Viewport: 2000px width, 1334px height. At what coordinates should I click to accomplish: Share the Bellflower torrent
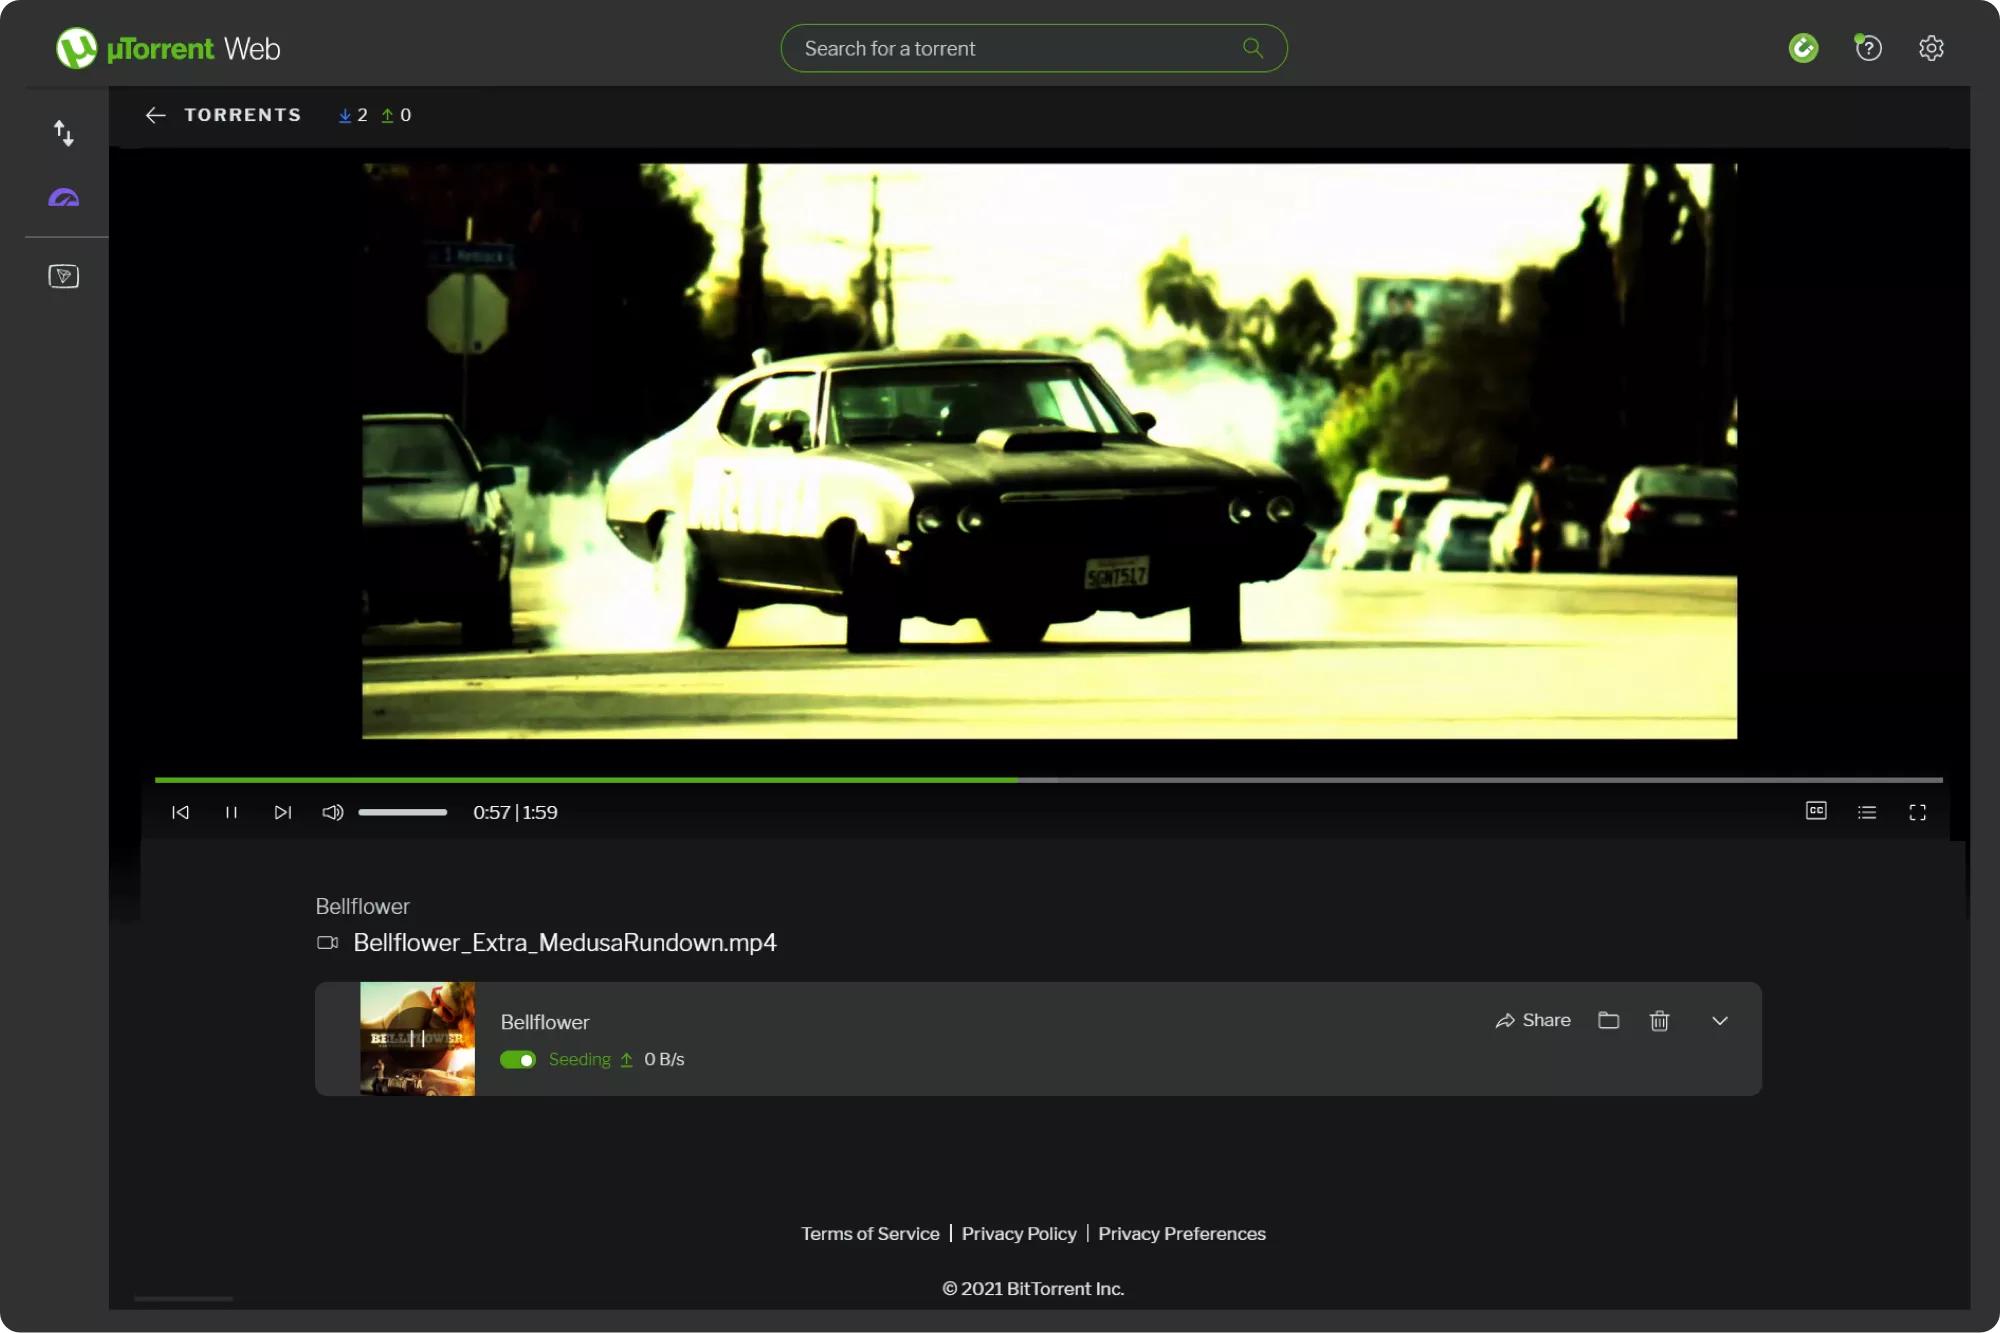1533,1021
